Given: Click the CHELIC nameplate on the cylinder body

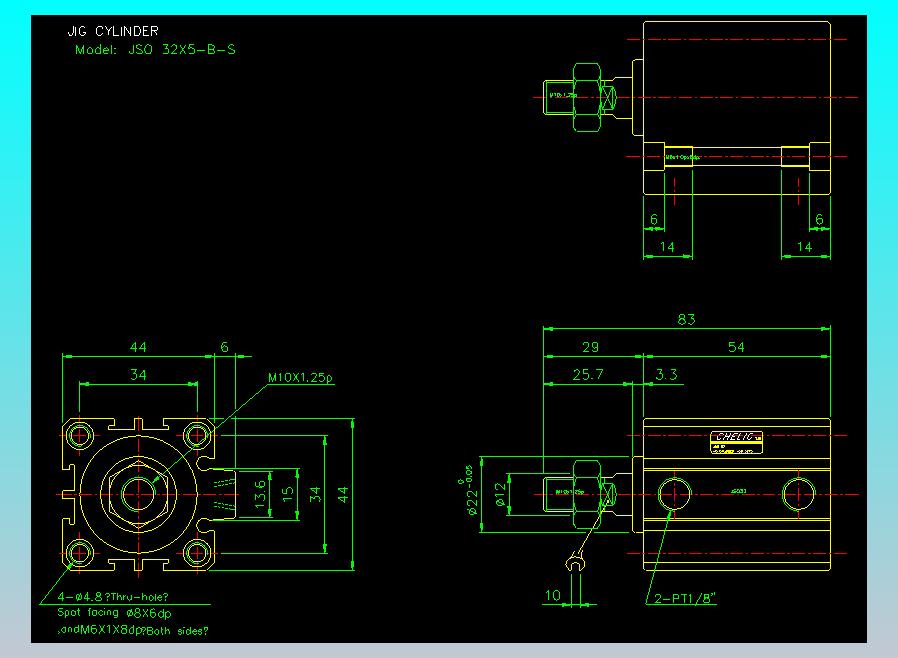Looking at the screenshot, I should point(736,437).
